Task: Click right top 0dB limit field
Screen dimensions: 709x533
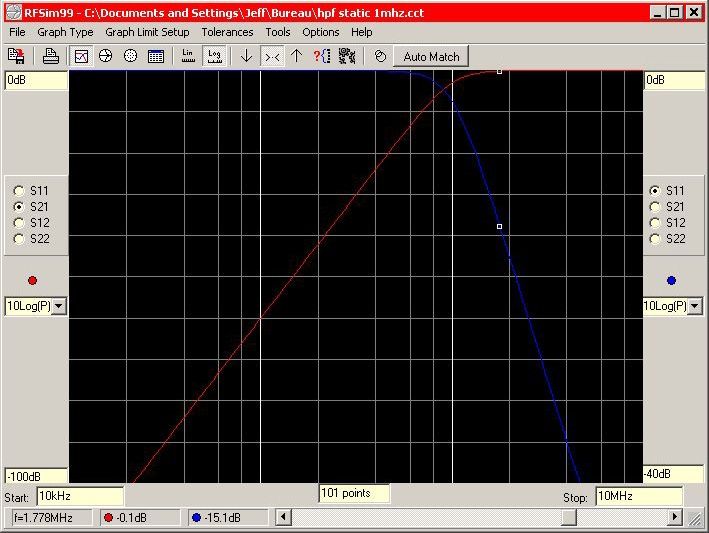Action: coord(674,80)
